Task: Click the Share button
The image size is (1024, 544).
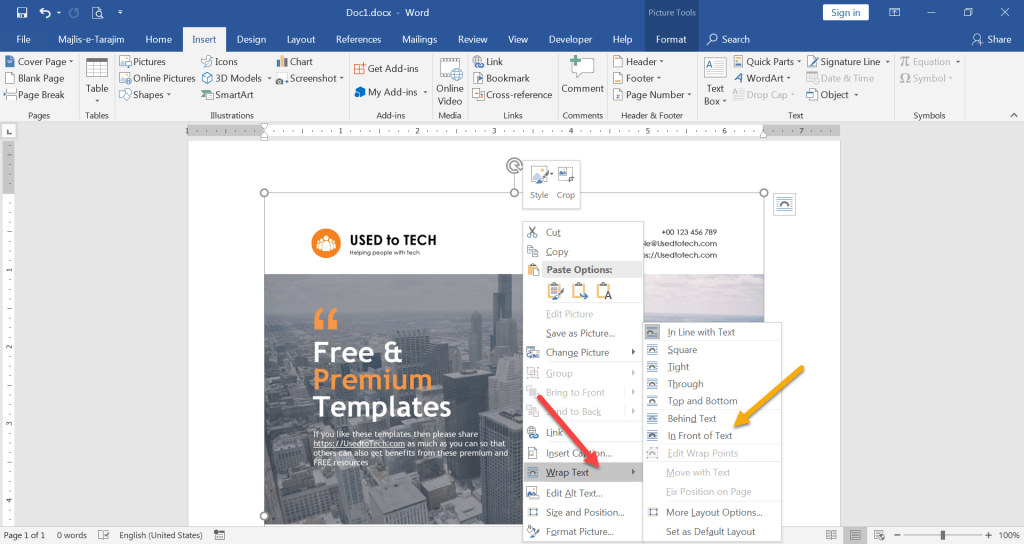Action: pos(991,39)
